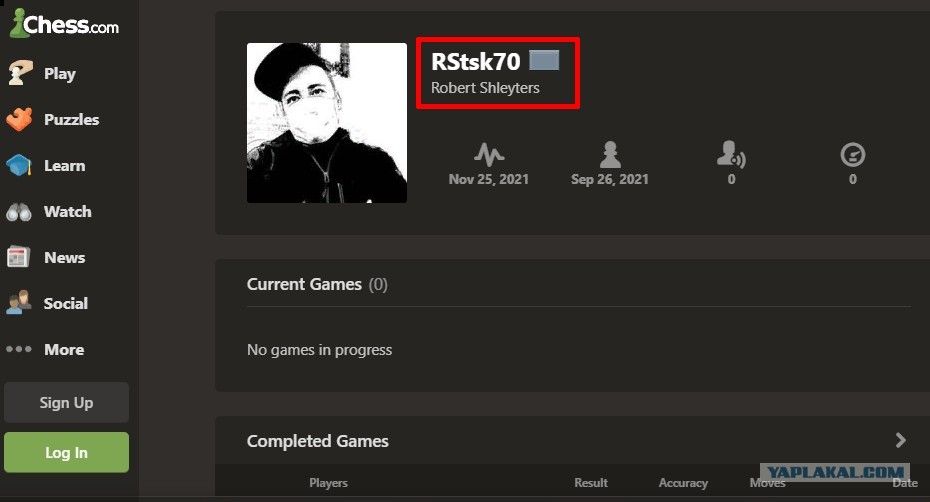Click the Sign Up button
The height and width of the screenshot is (502, 930).
click(66, 402)
